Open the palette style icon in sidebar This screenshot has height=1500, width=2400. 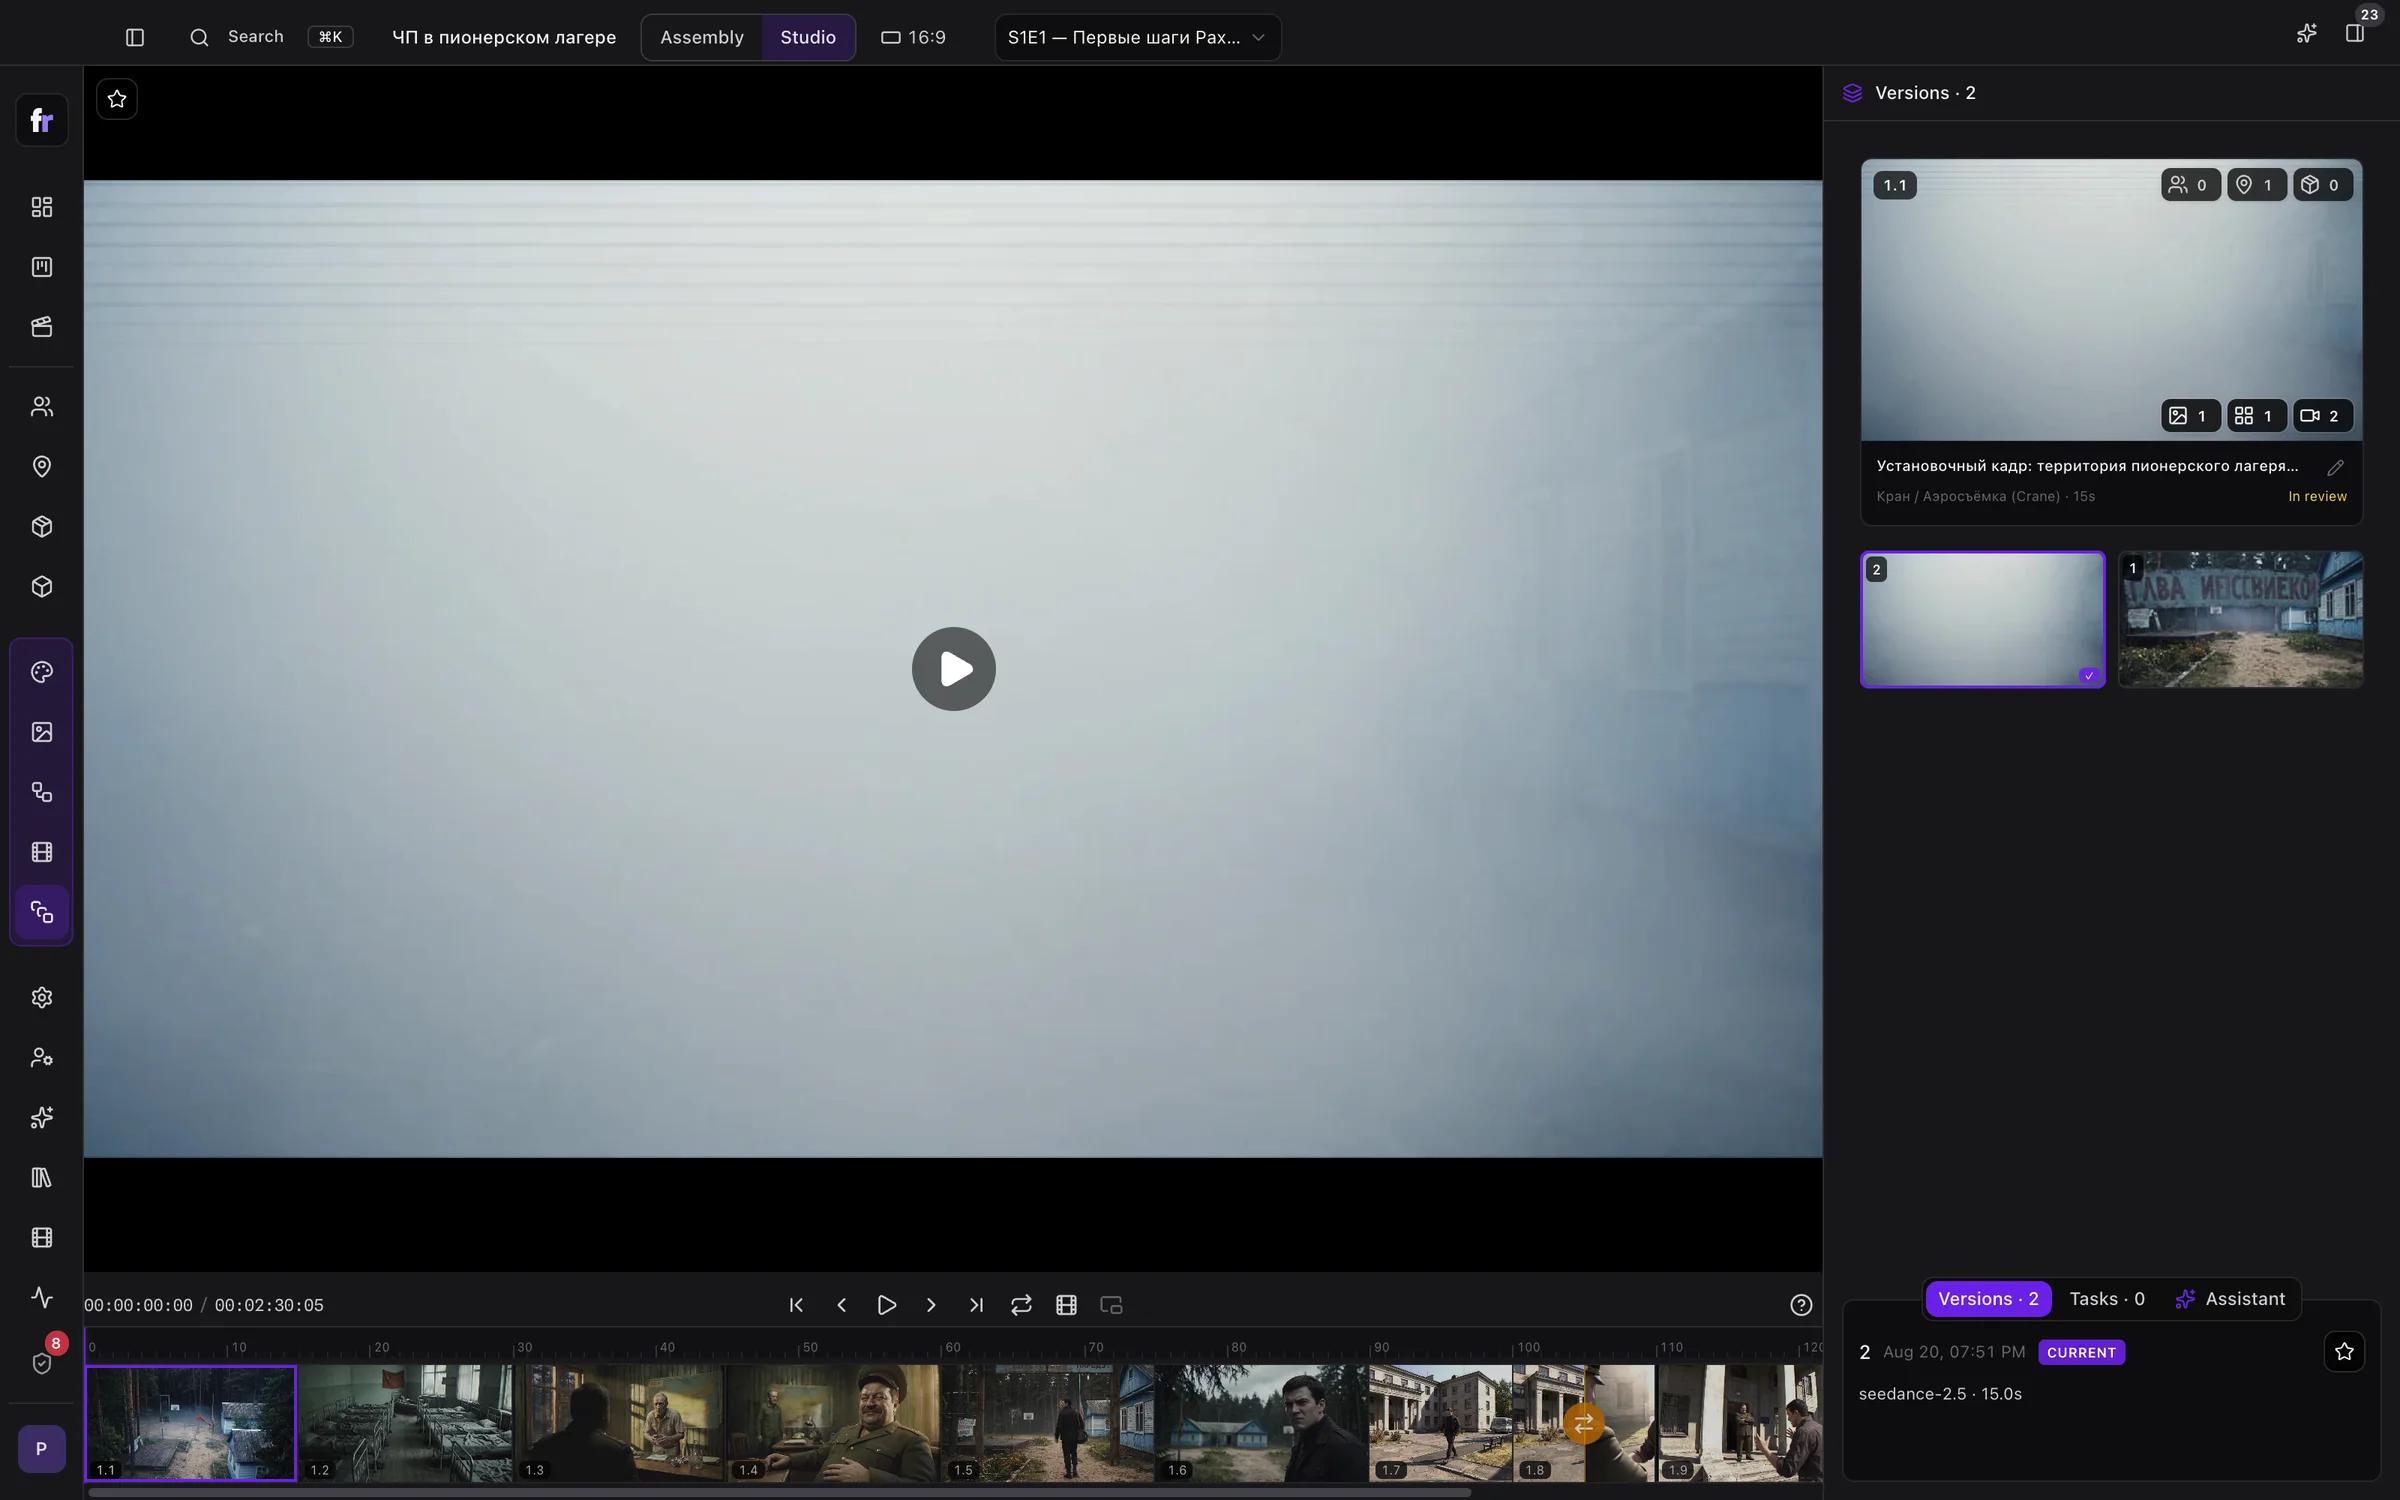[x=42, y=672]
